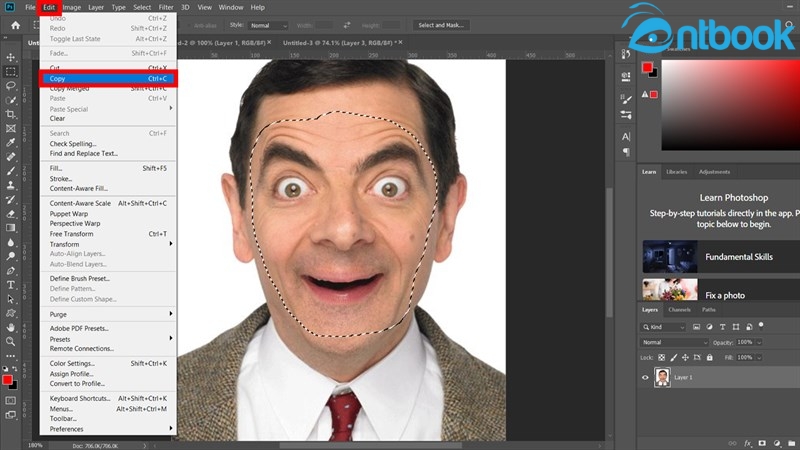Open the Paragraph panel icon

click(x=626, y=152)
